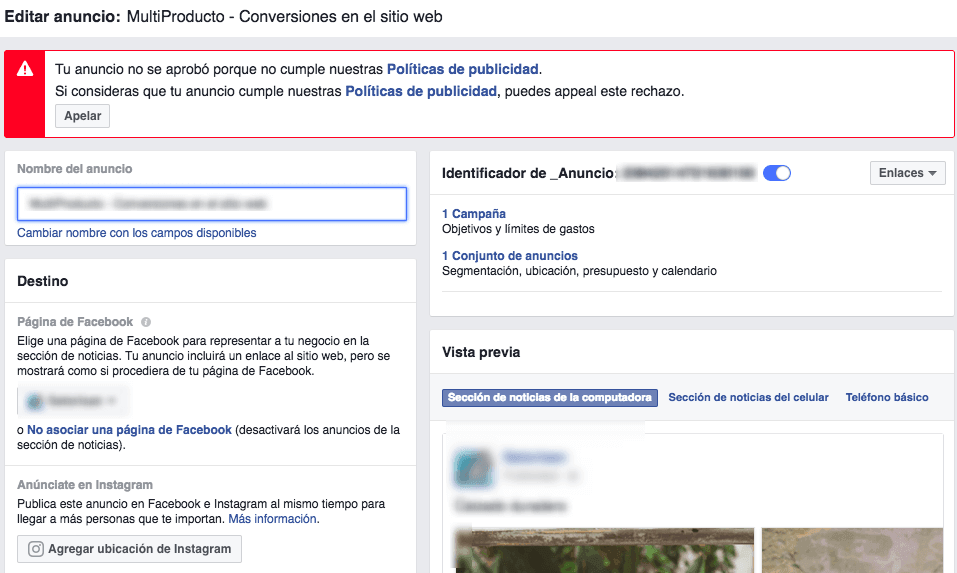This screenshot has height=573, width=957.
Task: Click No asociar una página de Facebook
Action: pyautogui.click(x=129, y=430)
